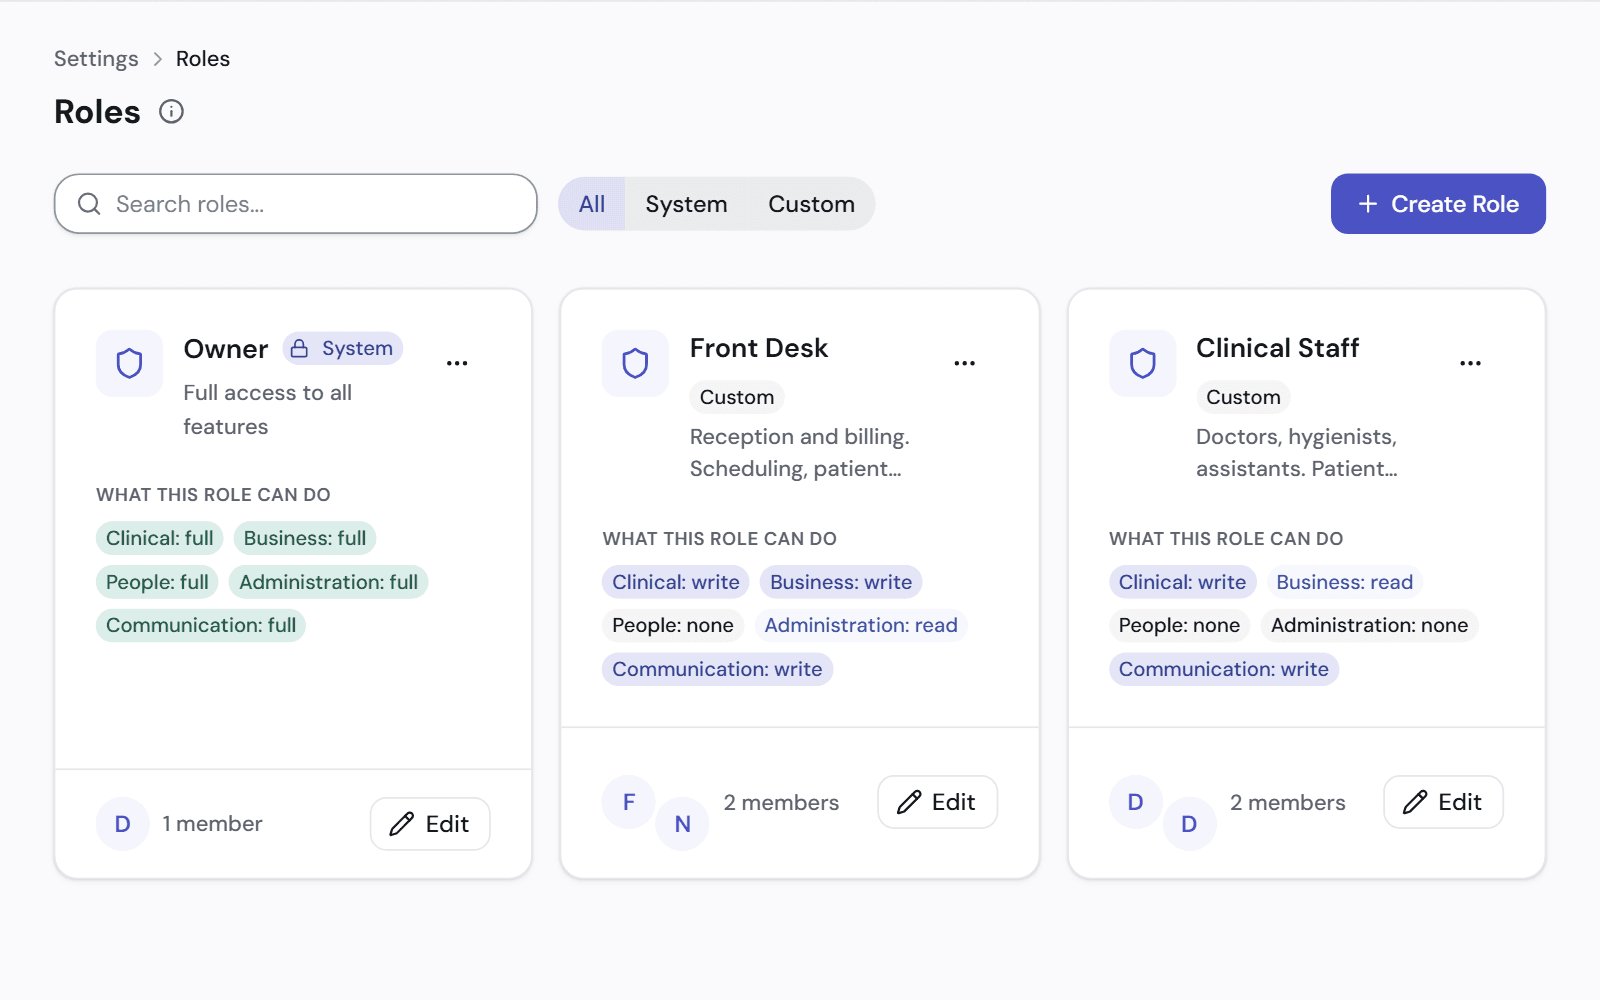The height and width of the screenshot is (1000, 1600).
Task: Click the Clinical Staff role title
Action: tap(1278, 348)
